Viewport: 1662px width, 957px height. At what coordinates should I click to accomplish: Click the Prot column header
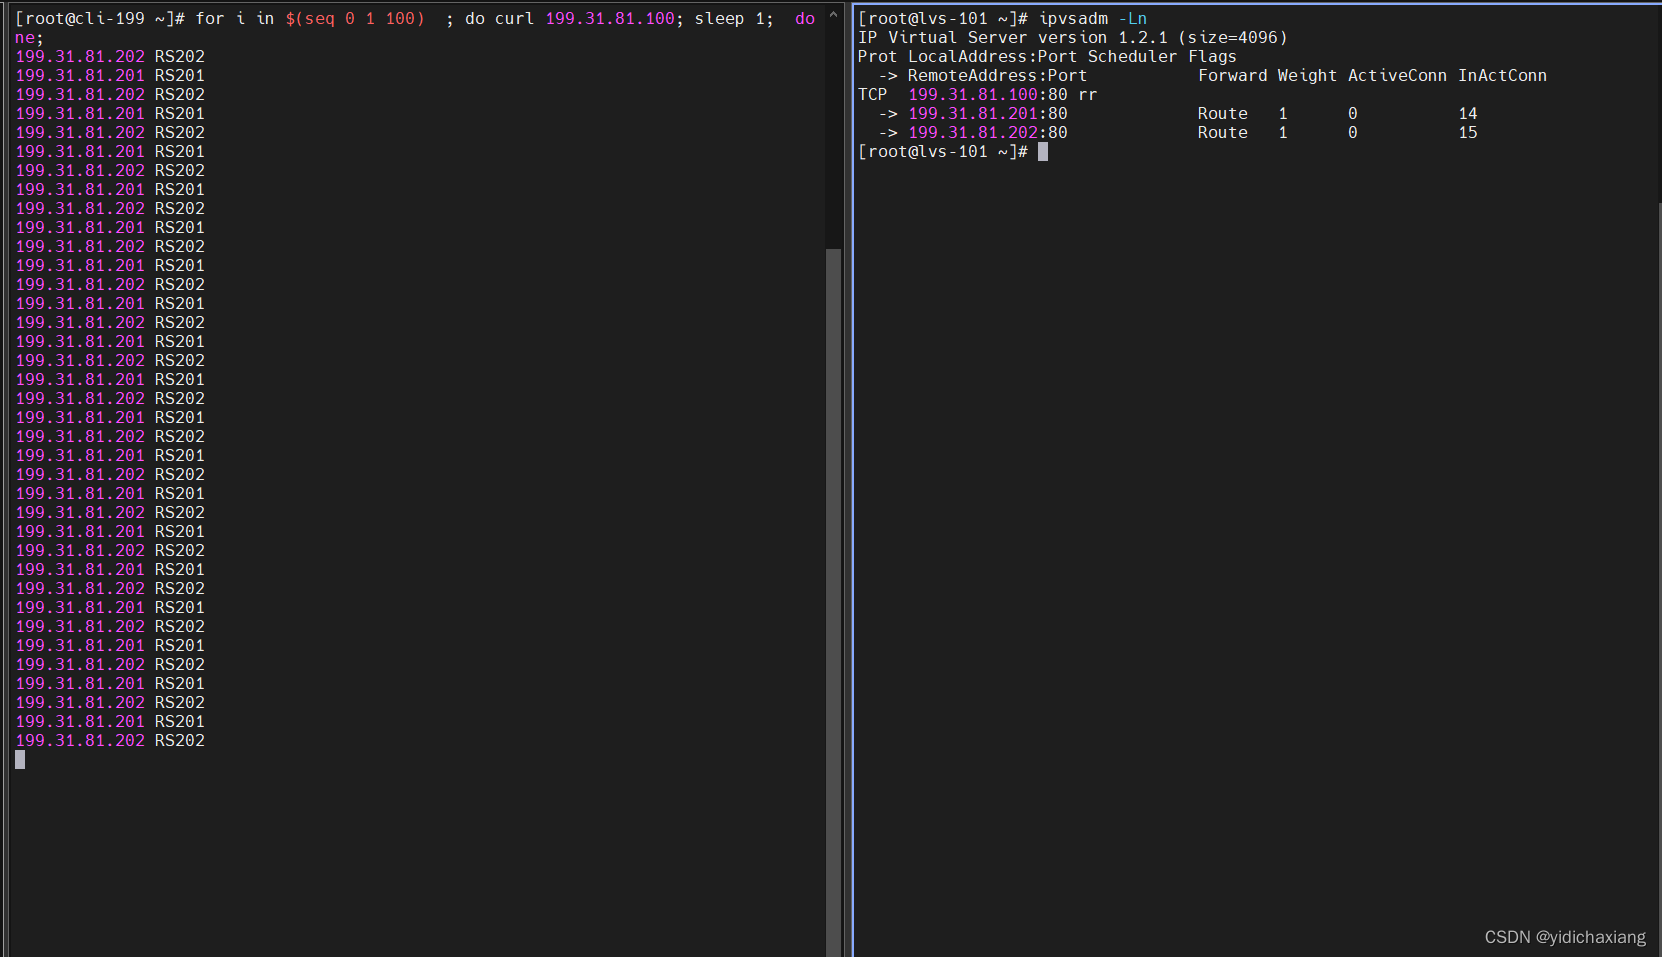click(x=878, y=57)
